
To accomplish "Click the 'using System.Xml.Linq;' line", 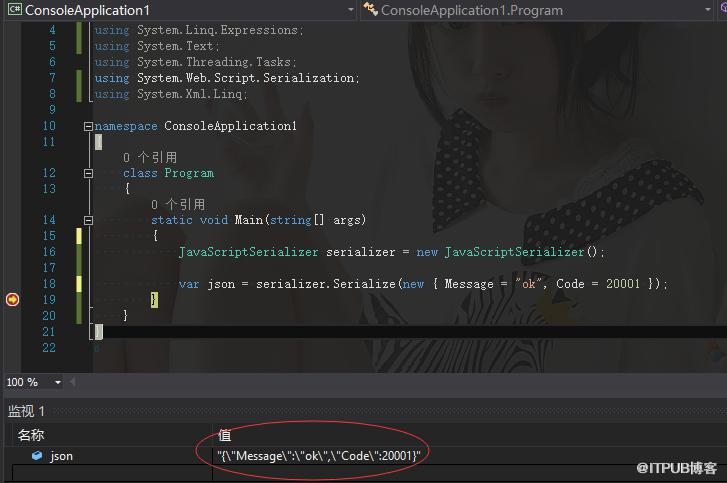I will (171, 94).
